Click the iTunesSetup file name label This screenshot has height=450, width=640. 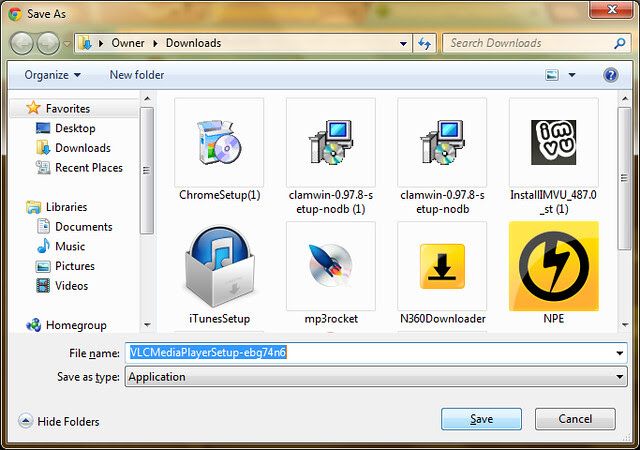point(219,319)
